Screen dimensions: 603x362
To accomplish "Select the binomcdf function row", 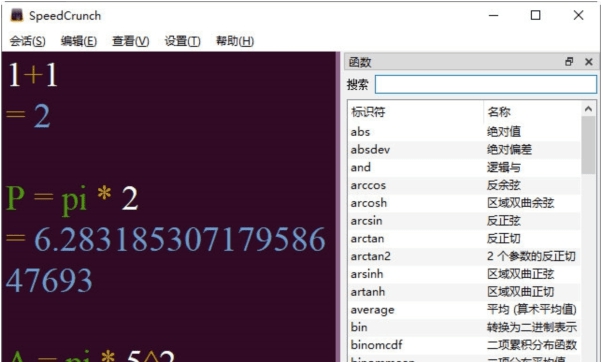I will coord(465,345).
